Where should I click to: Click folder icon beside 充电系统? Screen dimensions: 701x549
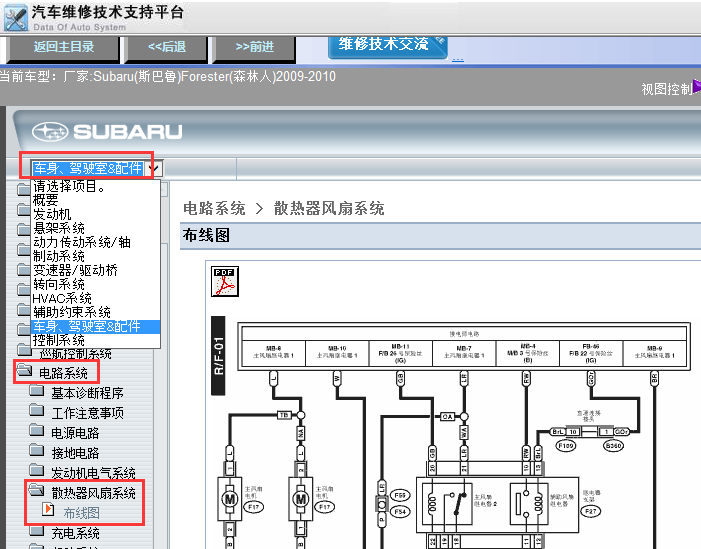click(x=37, y=531)
